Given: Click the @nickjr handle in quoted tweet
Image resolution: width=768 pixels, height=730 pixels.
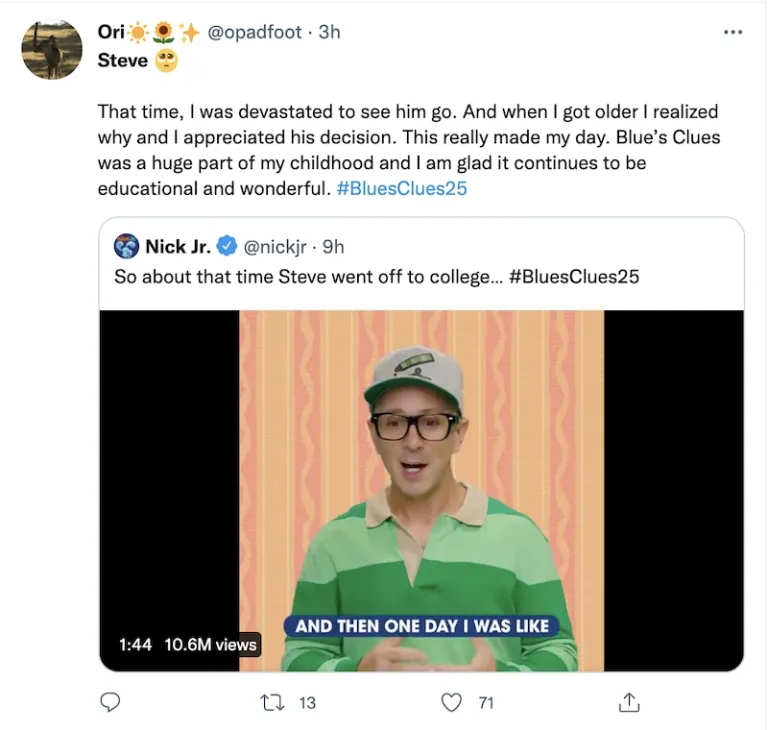Looking at the screenshot, I should (275, 246).
